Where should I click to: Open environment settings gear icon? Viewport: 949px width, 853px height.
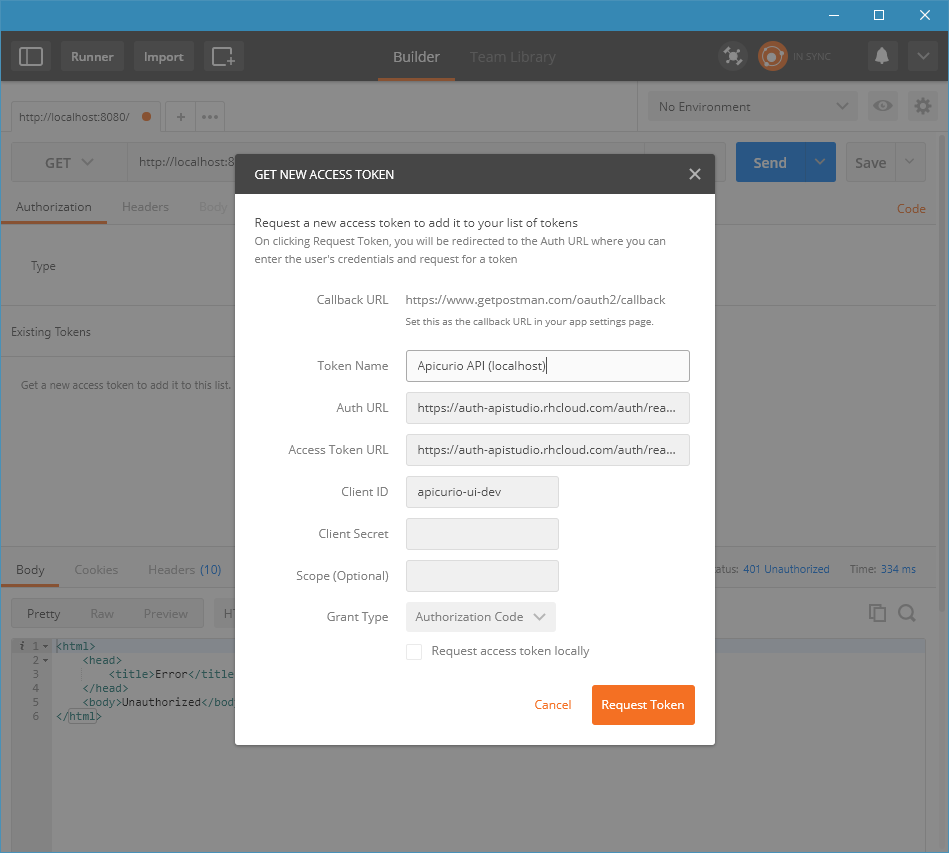coord(922,107)
